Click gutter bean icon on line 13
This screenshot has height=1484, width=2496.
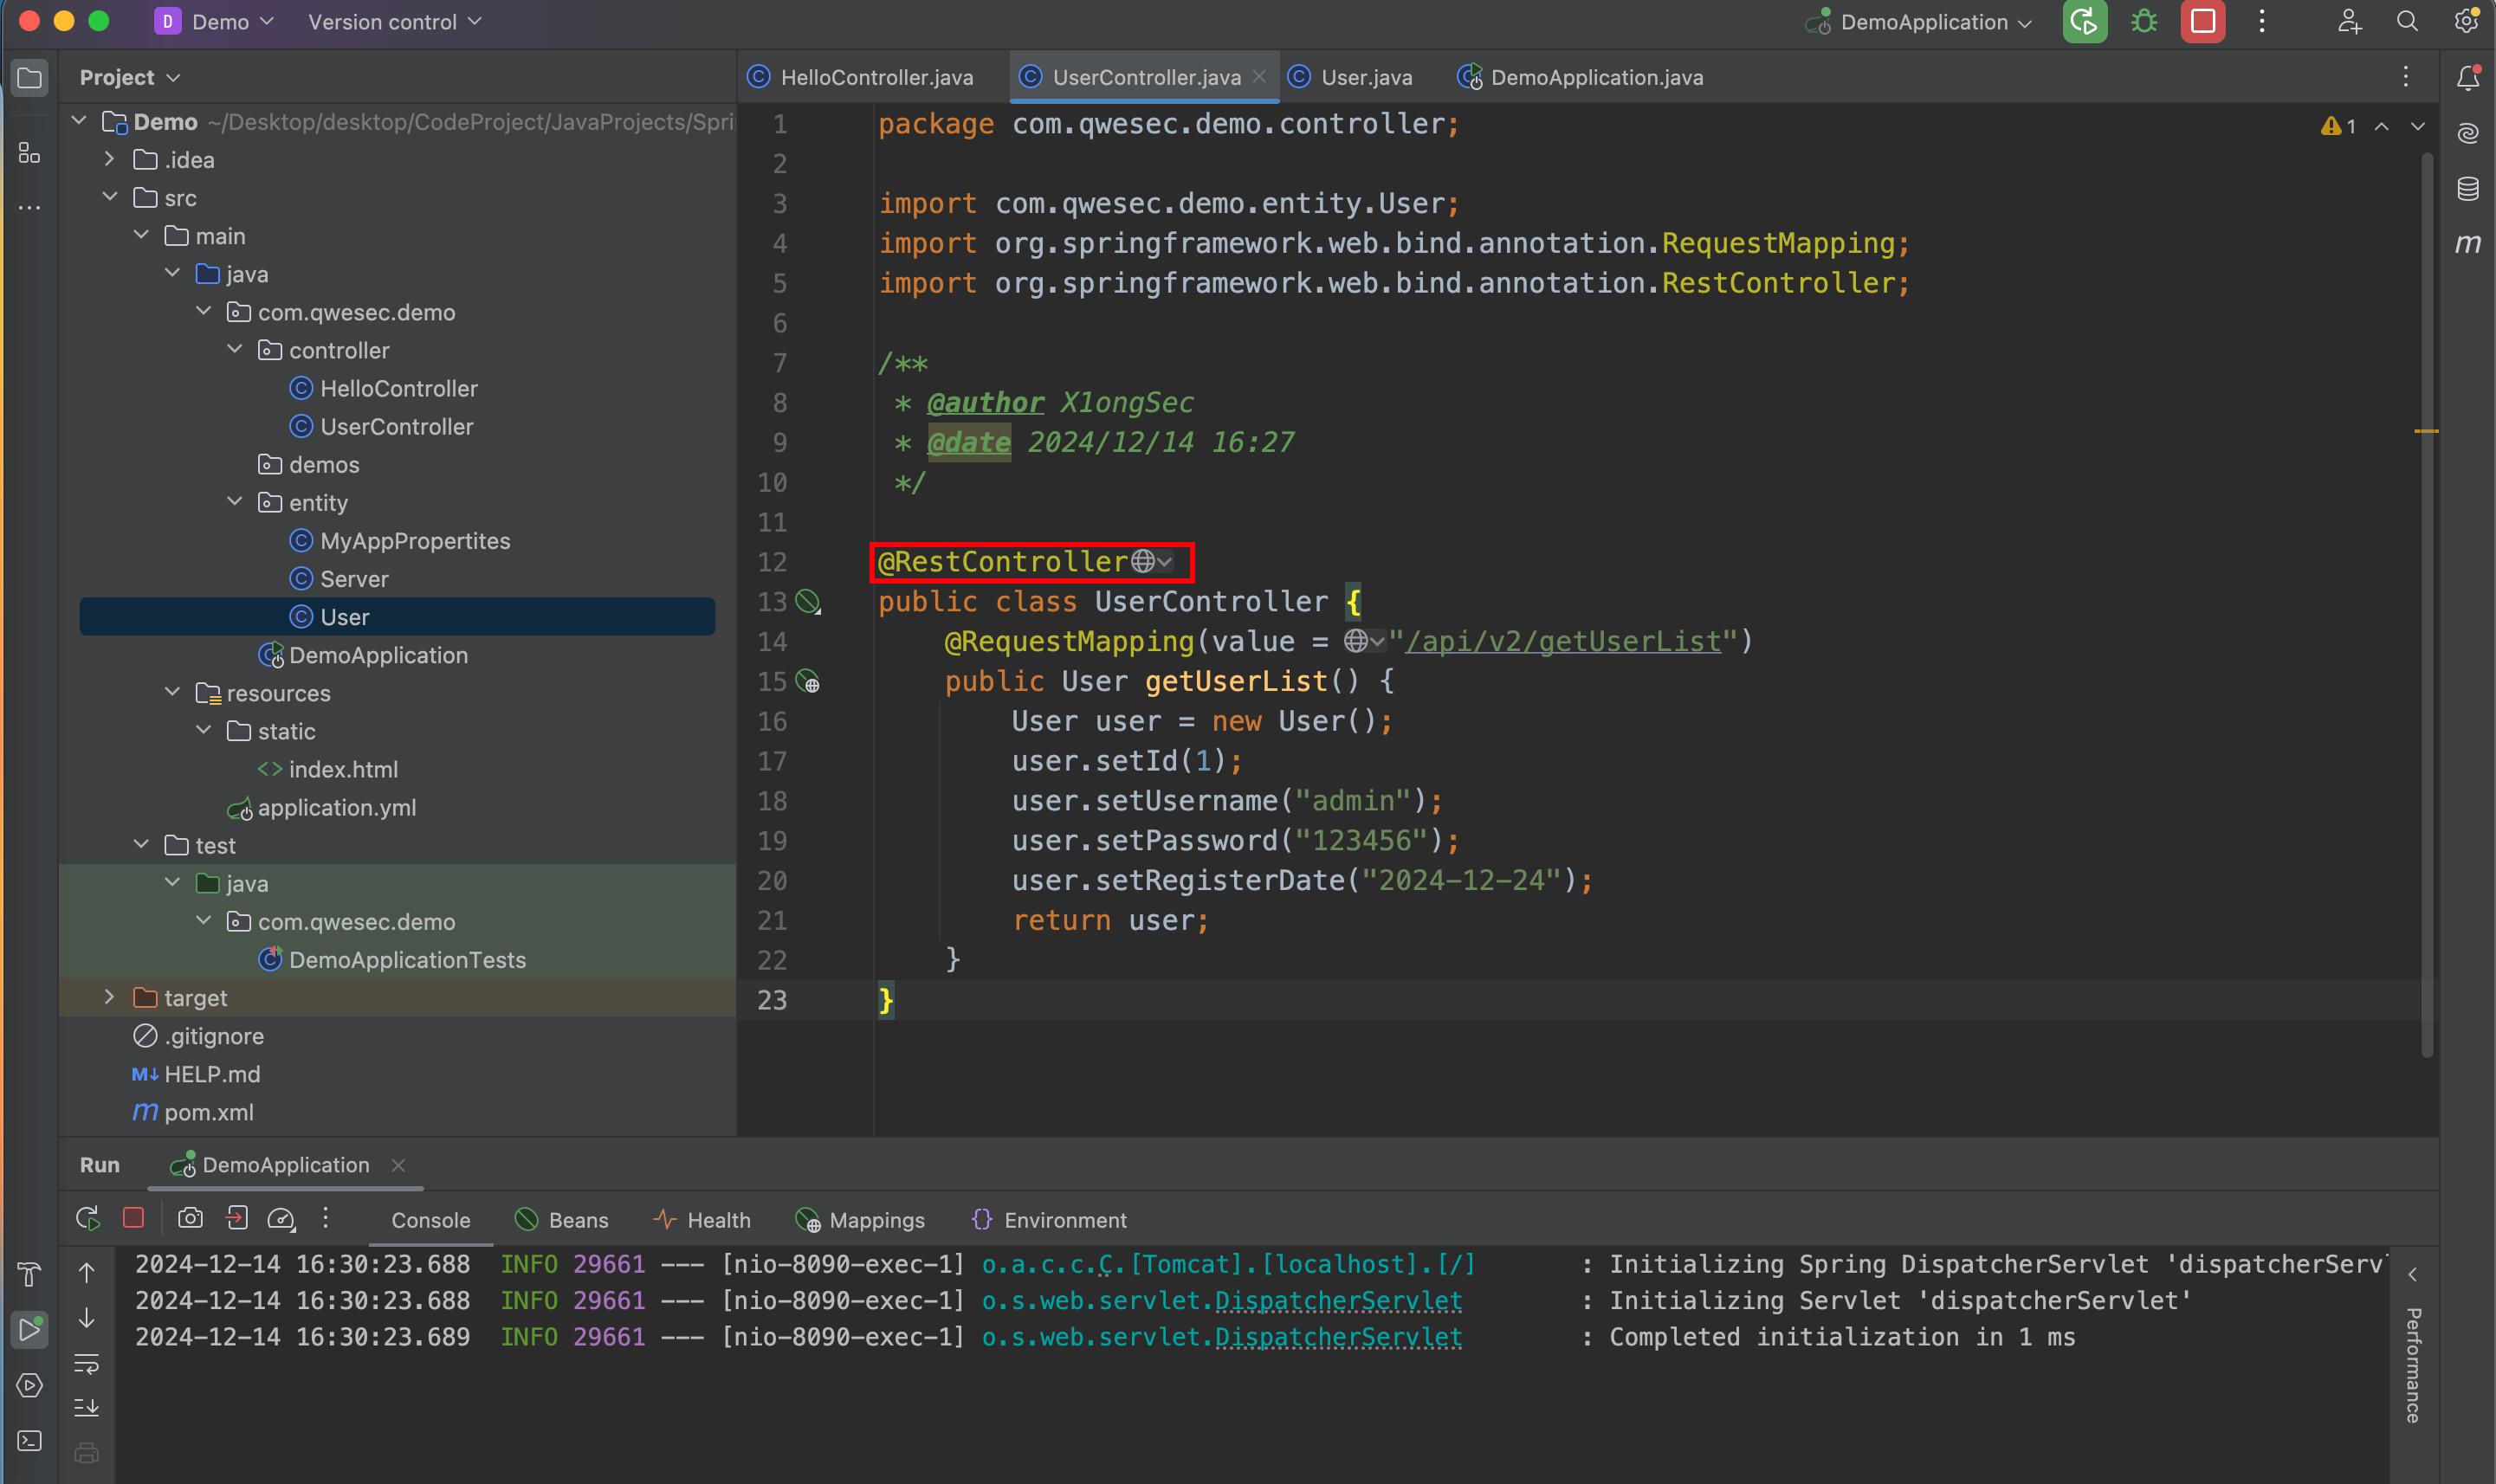tap(808, 602)
